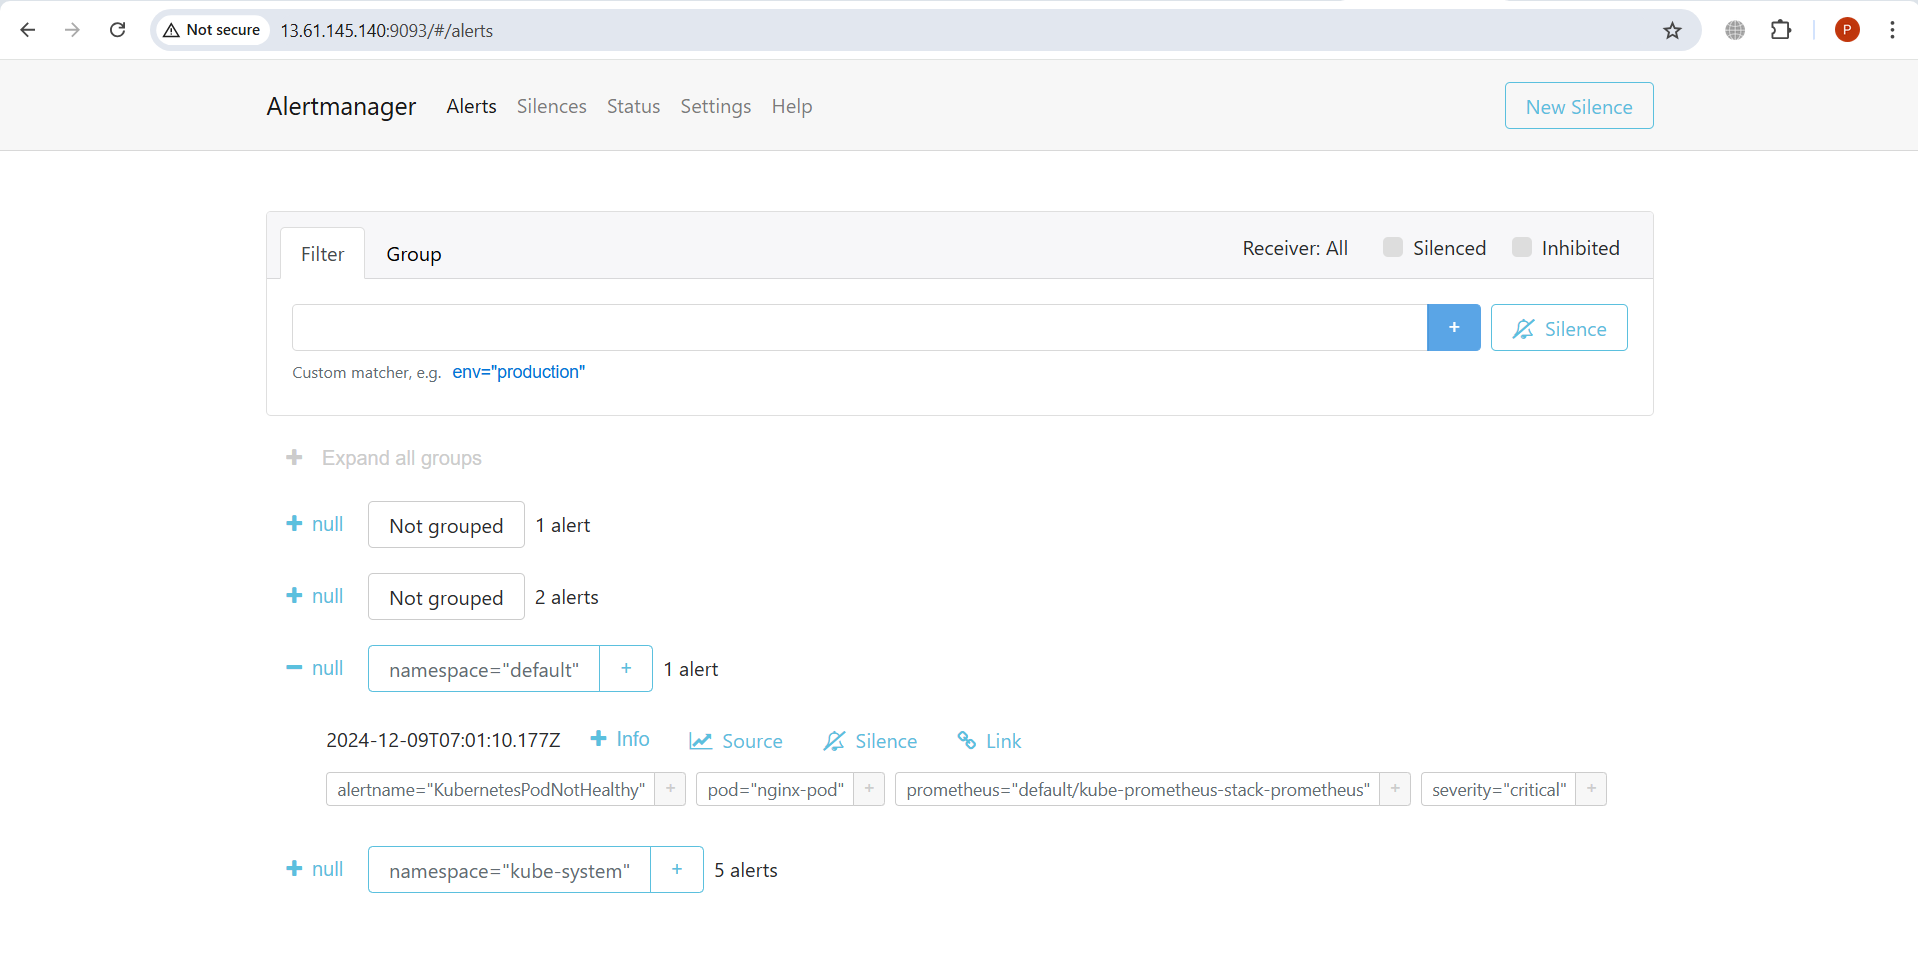Add prometheus label matcher using its plus icon
Viewport: 1918px width, 968px height.
(x=1394, y=789)
